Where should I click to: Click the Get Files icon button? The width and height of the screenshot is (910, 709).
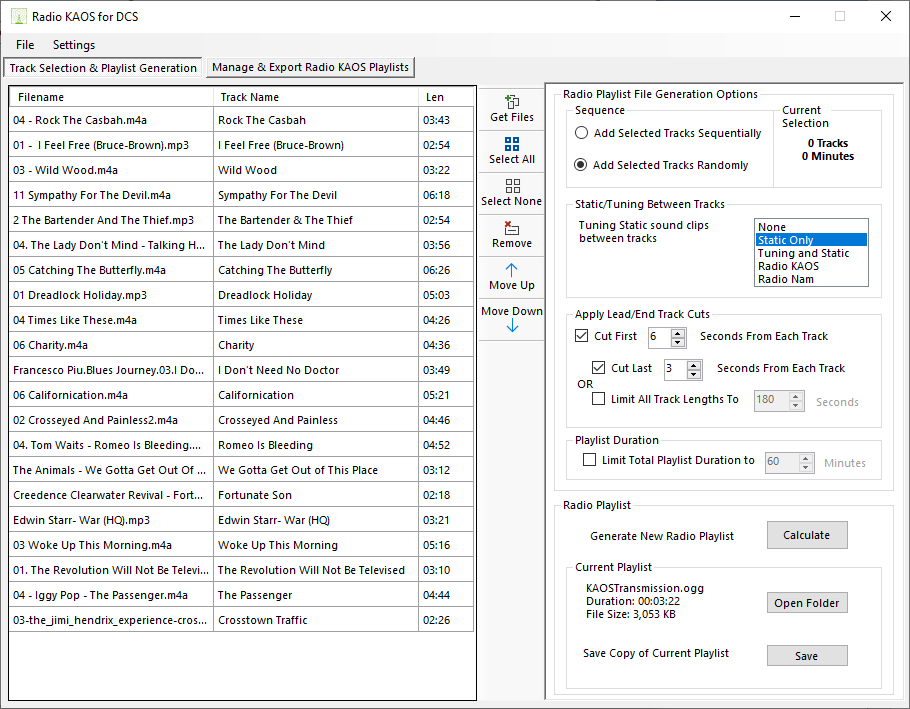[512, 102]
